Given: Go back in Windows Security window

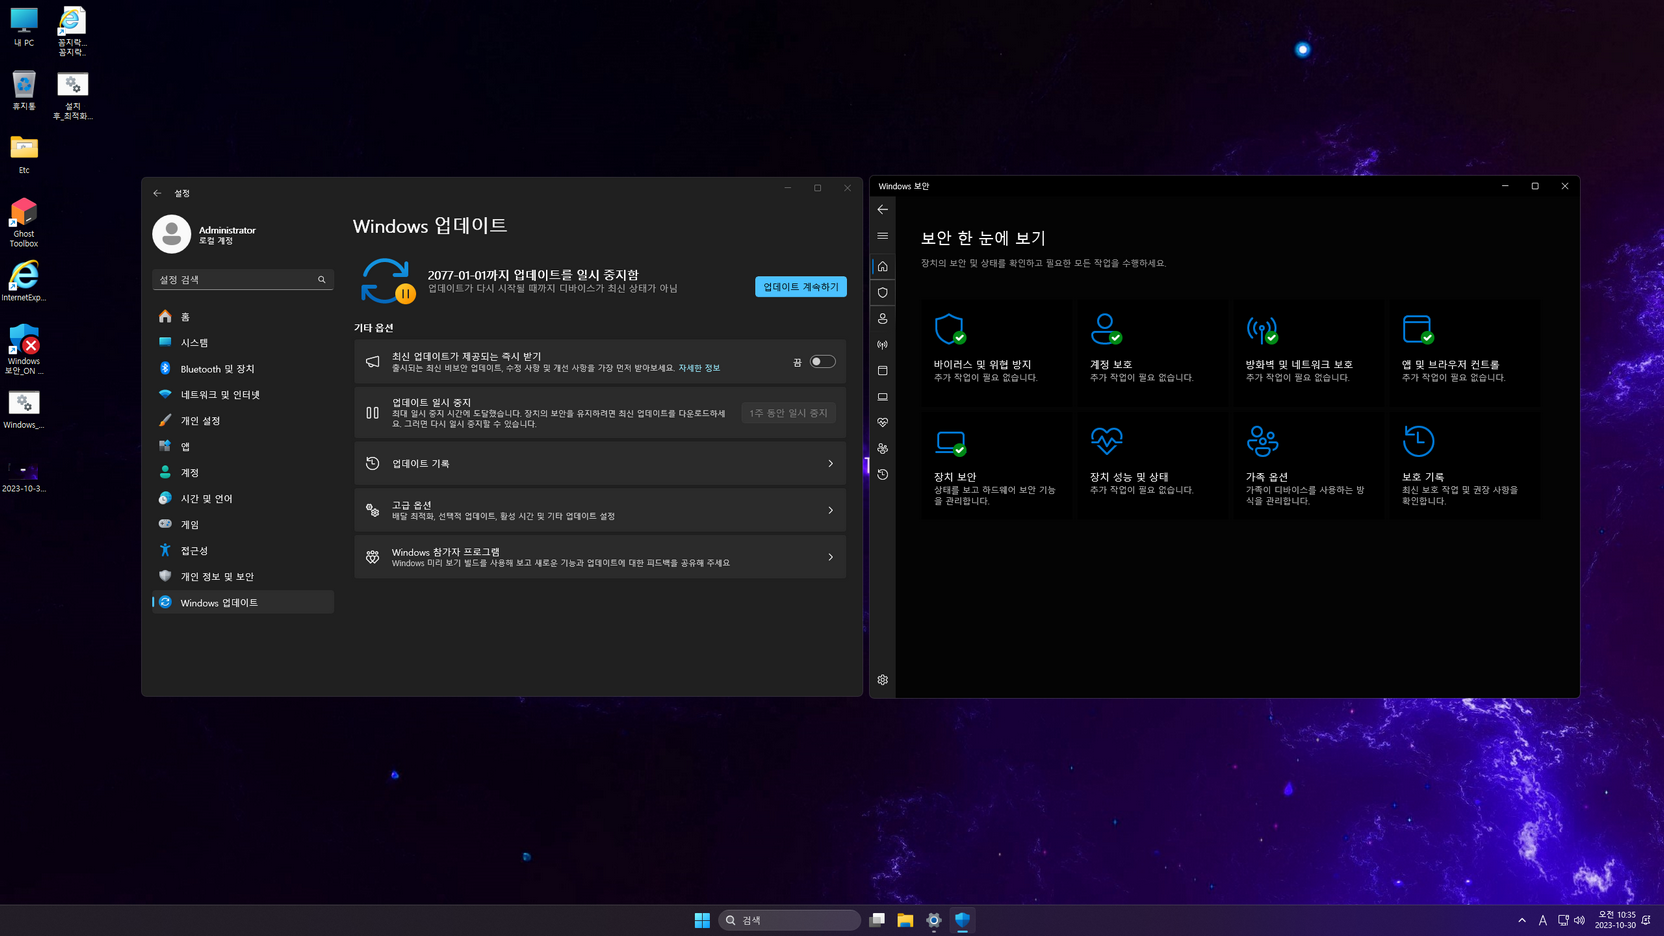Looking at the screenshot, I should click(x=883, y=210).
